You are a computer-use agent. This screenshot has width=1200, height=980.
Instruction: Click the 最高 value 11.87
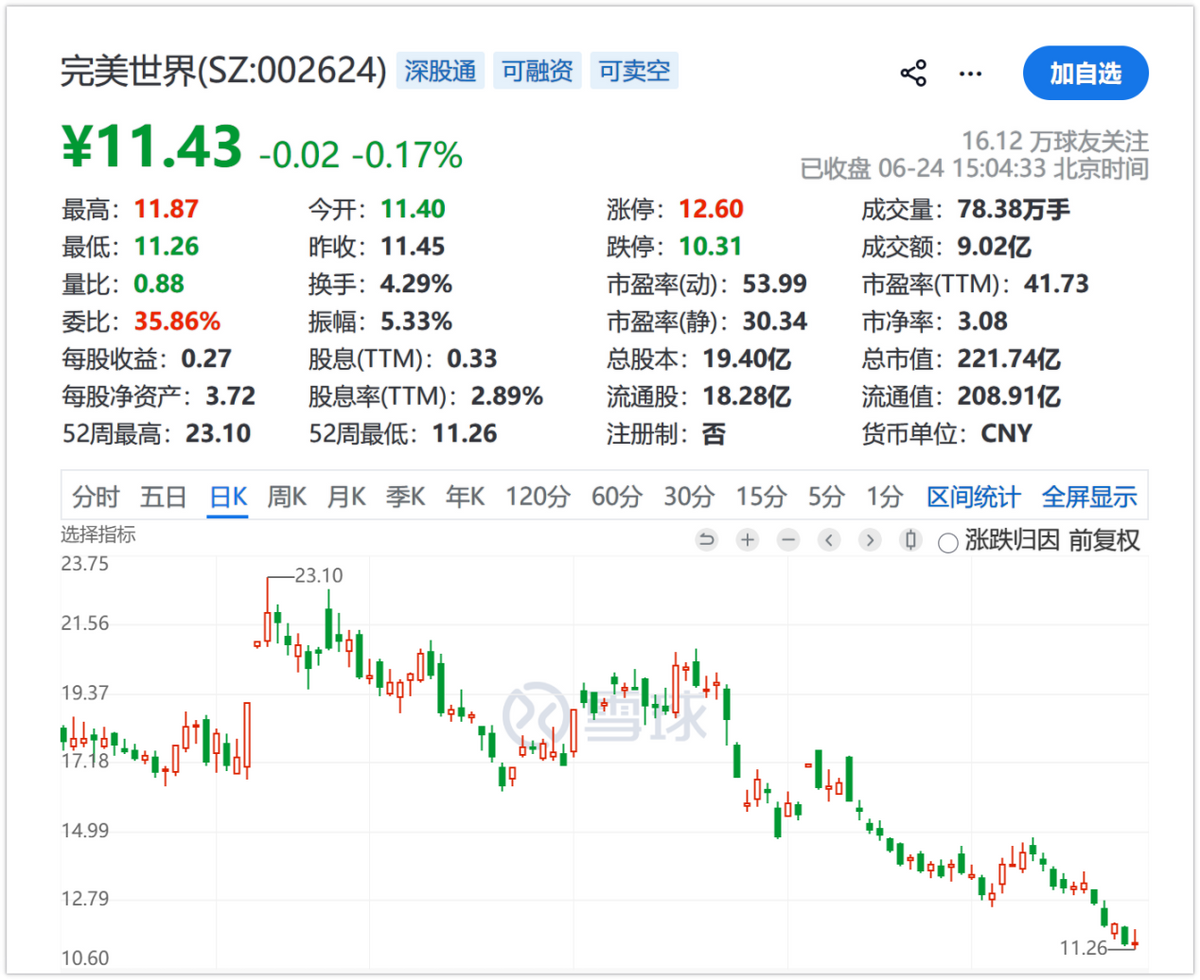165,209
